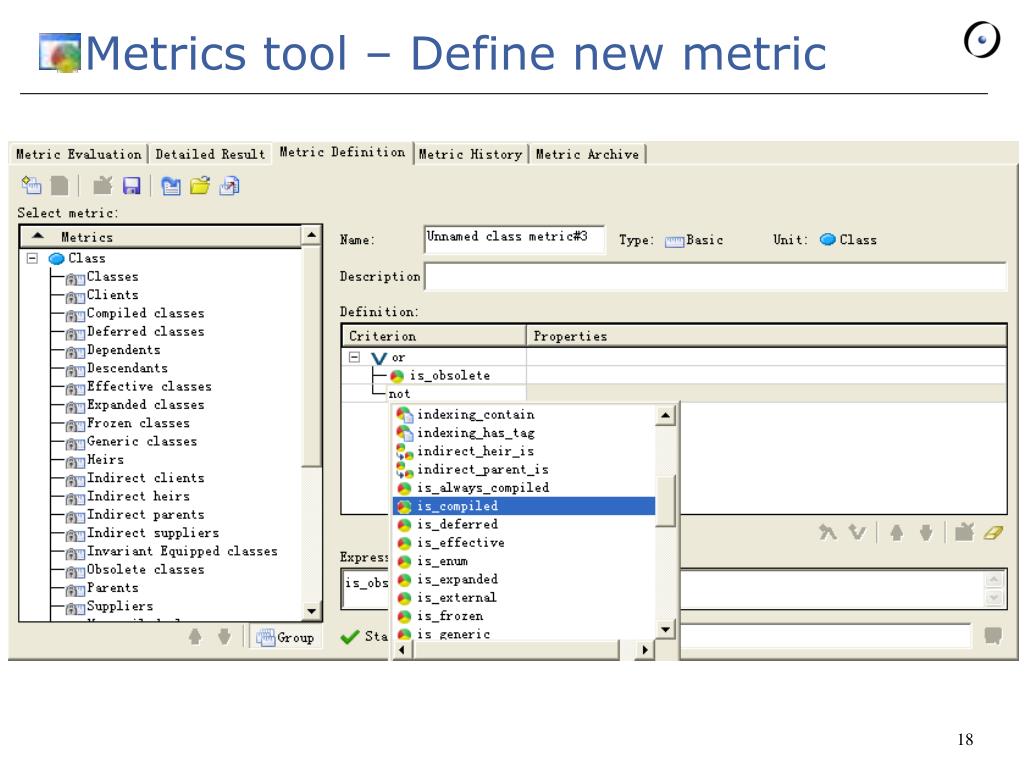Click the greyed delete metric toolbar icon
The image size is (1024, 768).
coord(102,186)
